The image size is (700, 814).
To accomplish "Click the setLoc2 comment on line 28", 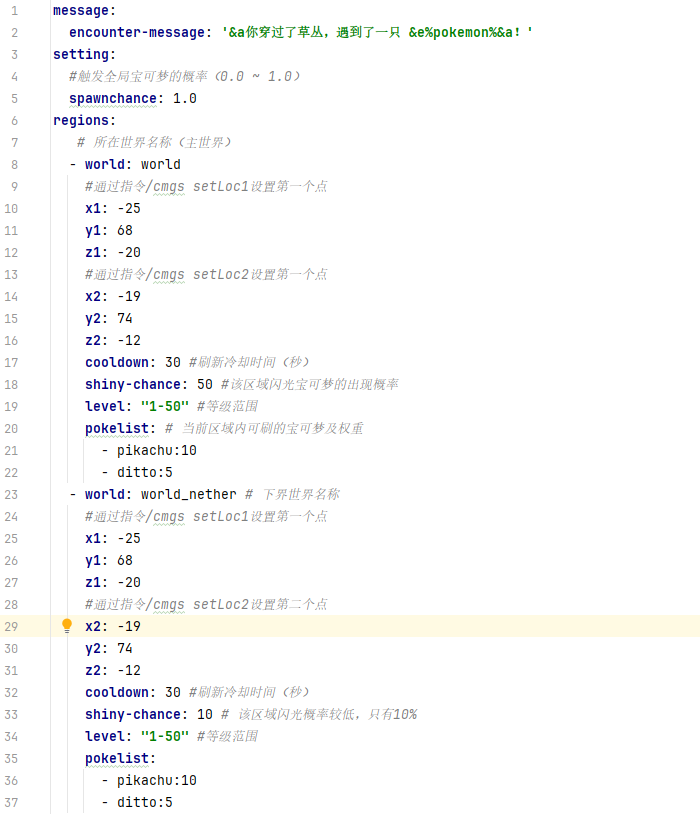I will 206,604.
